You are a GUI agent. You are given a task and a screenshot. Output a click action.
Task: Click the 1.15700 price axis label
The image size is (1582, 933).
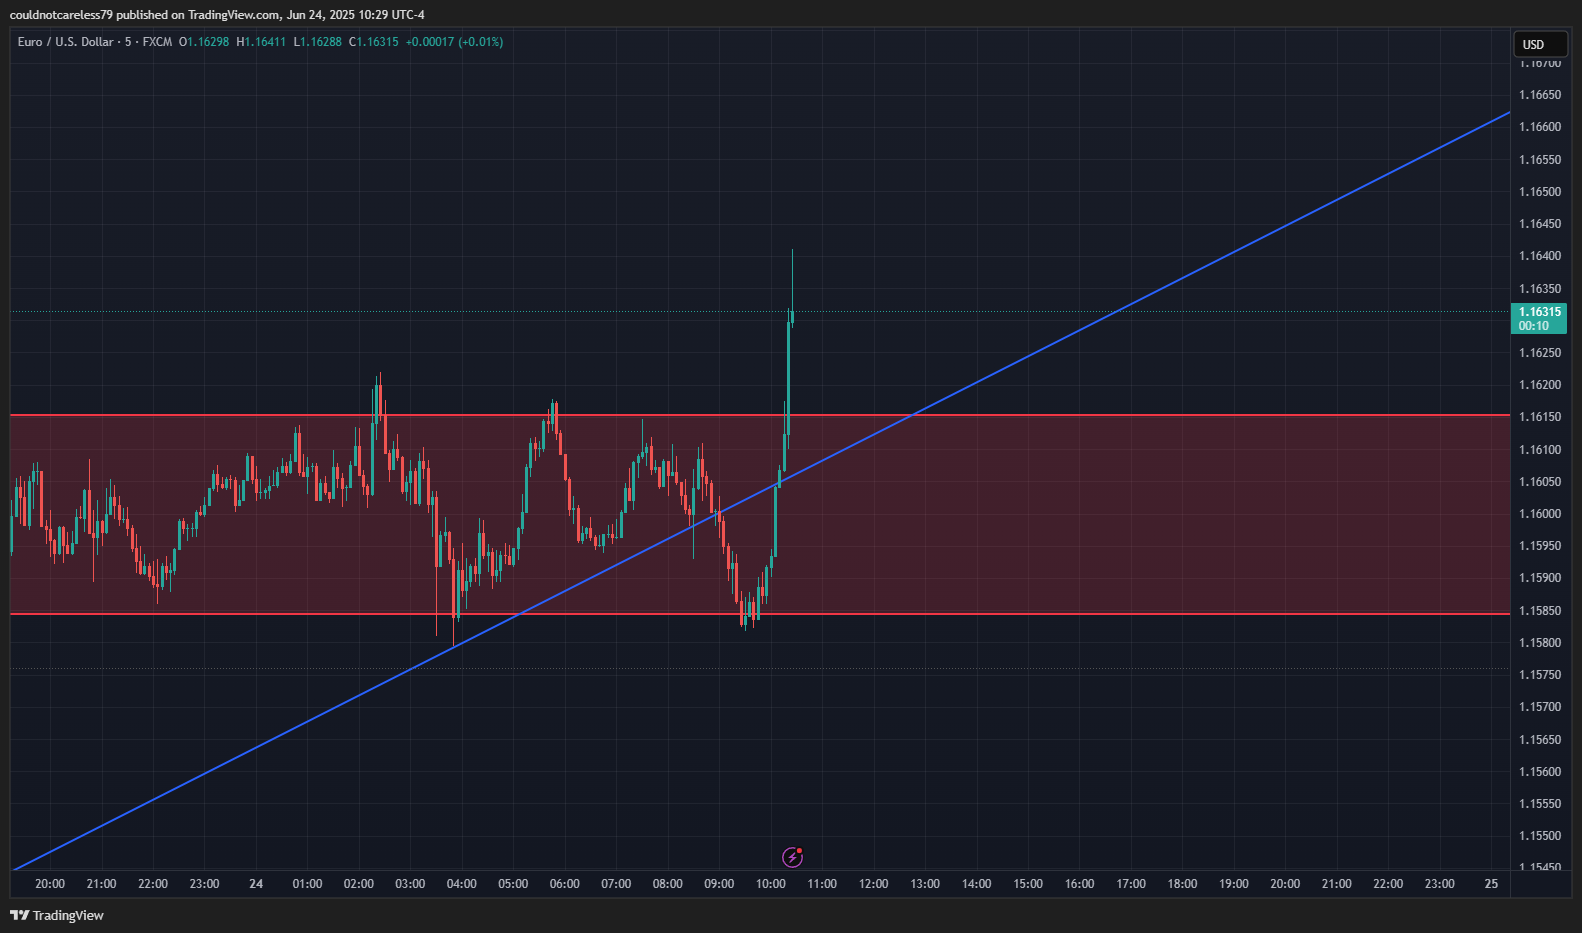[1539, 707]
